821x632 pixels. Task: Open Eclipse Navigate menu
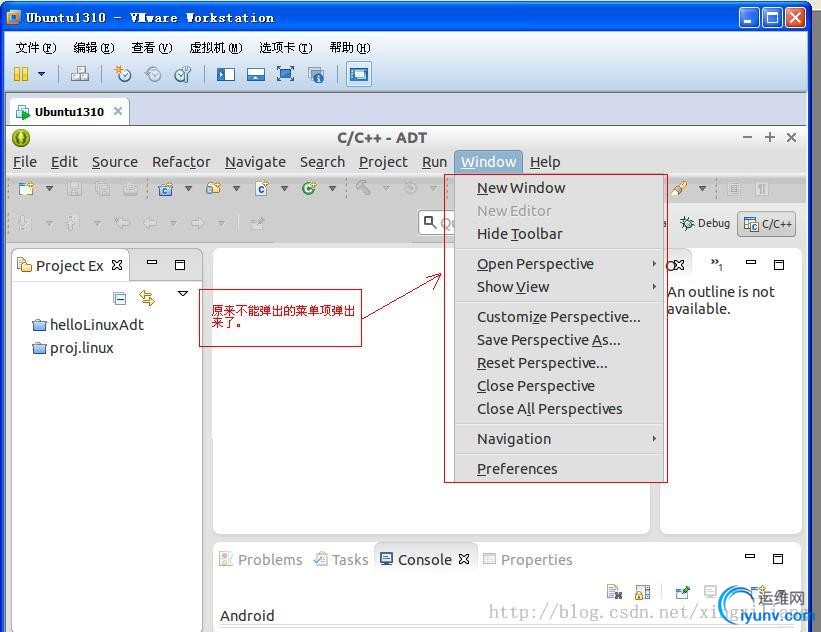click(256, 162)
